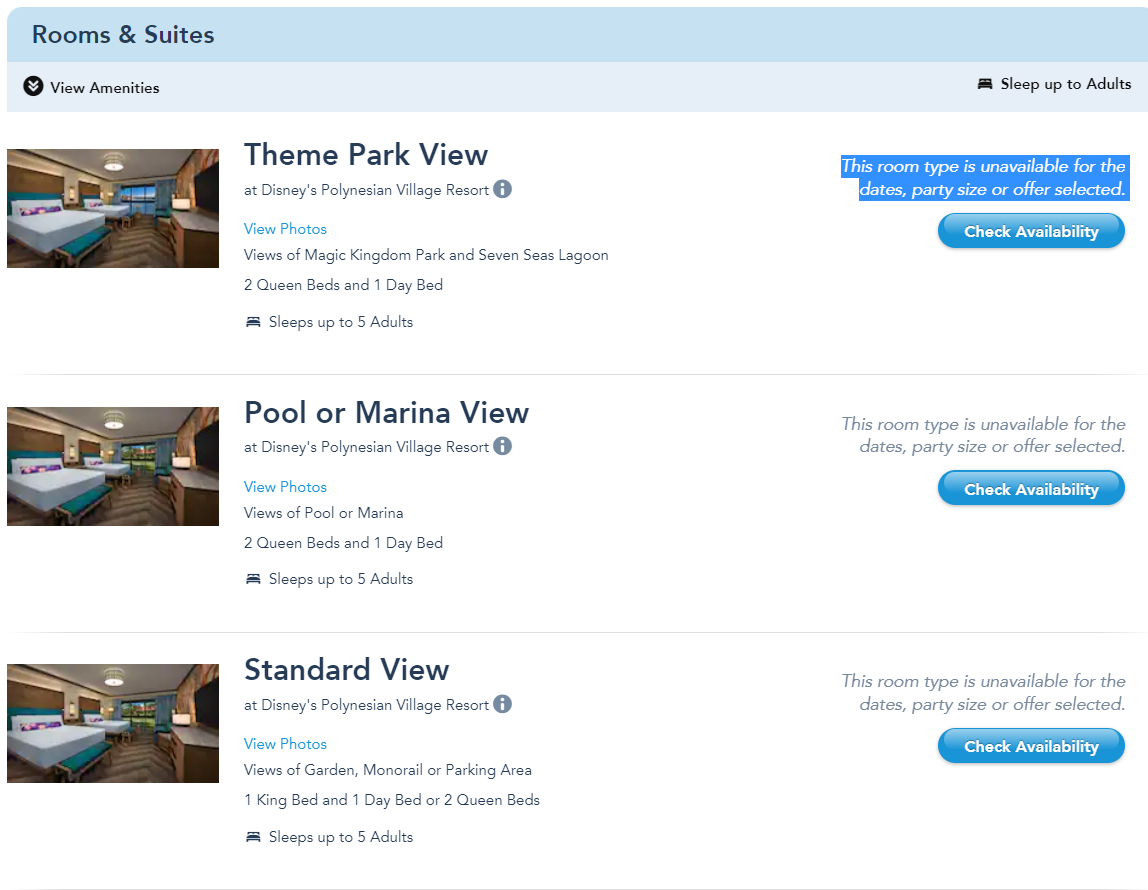
Task: View Photos of Standard View room
Action: [x=285, y=744]
